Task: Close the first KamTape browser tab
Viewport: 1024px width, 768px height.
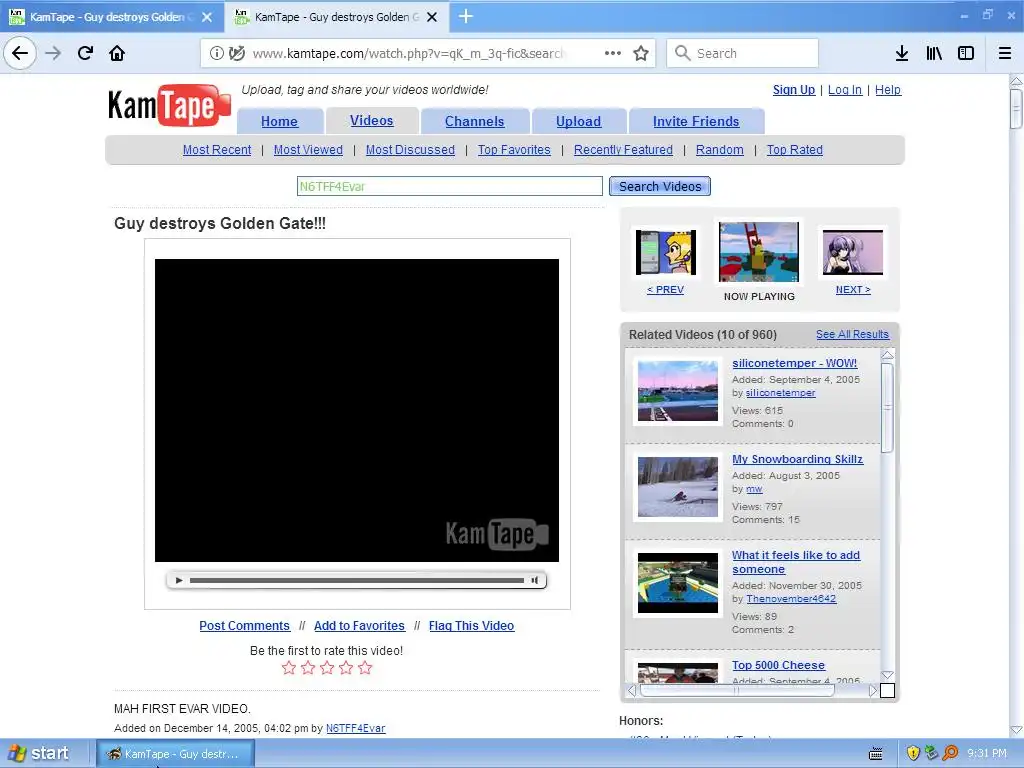Action: coord(207,17)
